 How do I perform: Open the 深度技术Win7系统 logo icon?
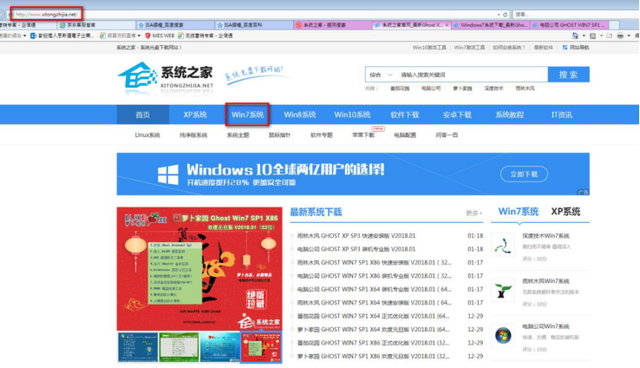click(x=503, y=245)
